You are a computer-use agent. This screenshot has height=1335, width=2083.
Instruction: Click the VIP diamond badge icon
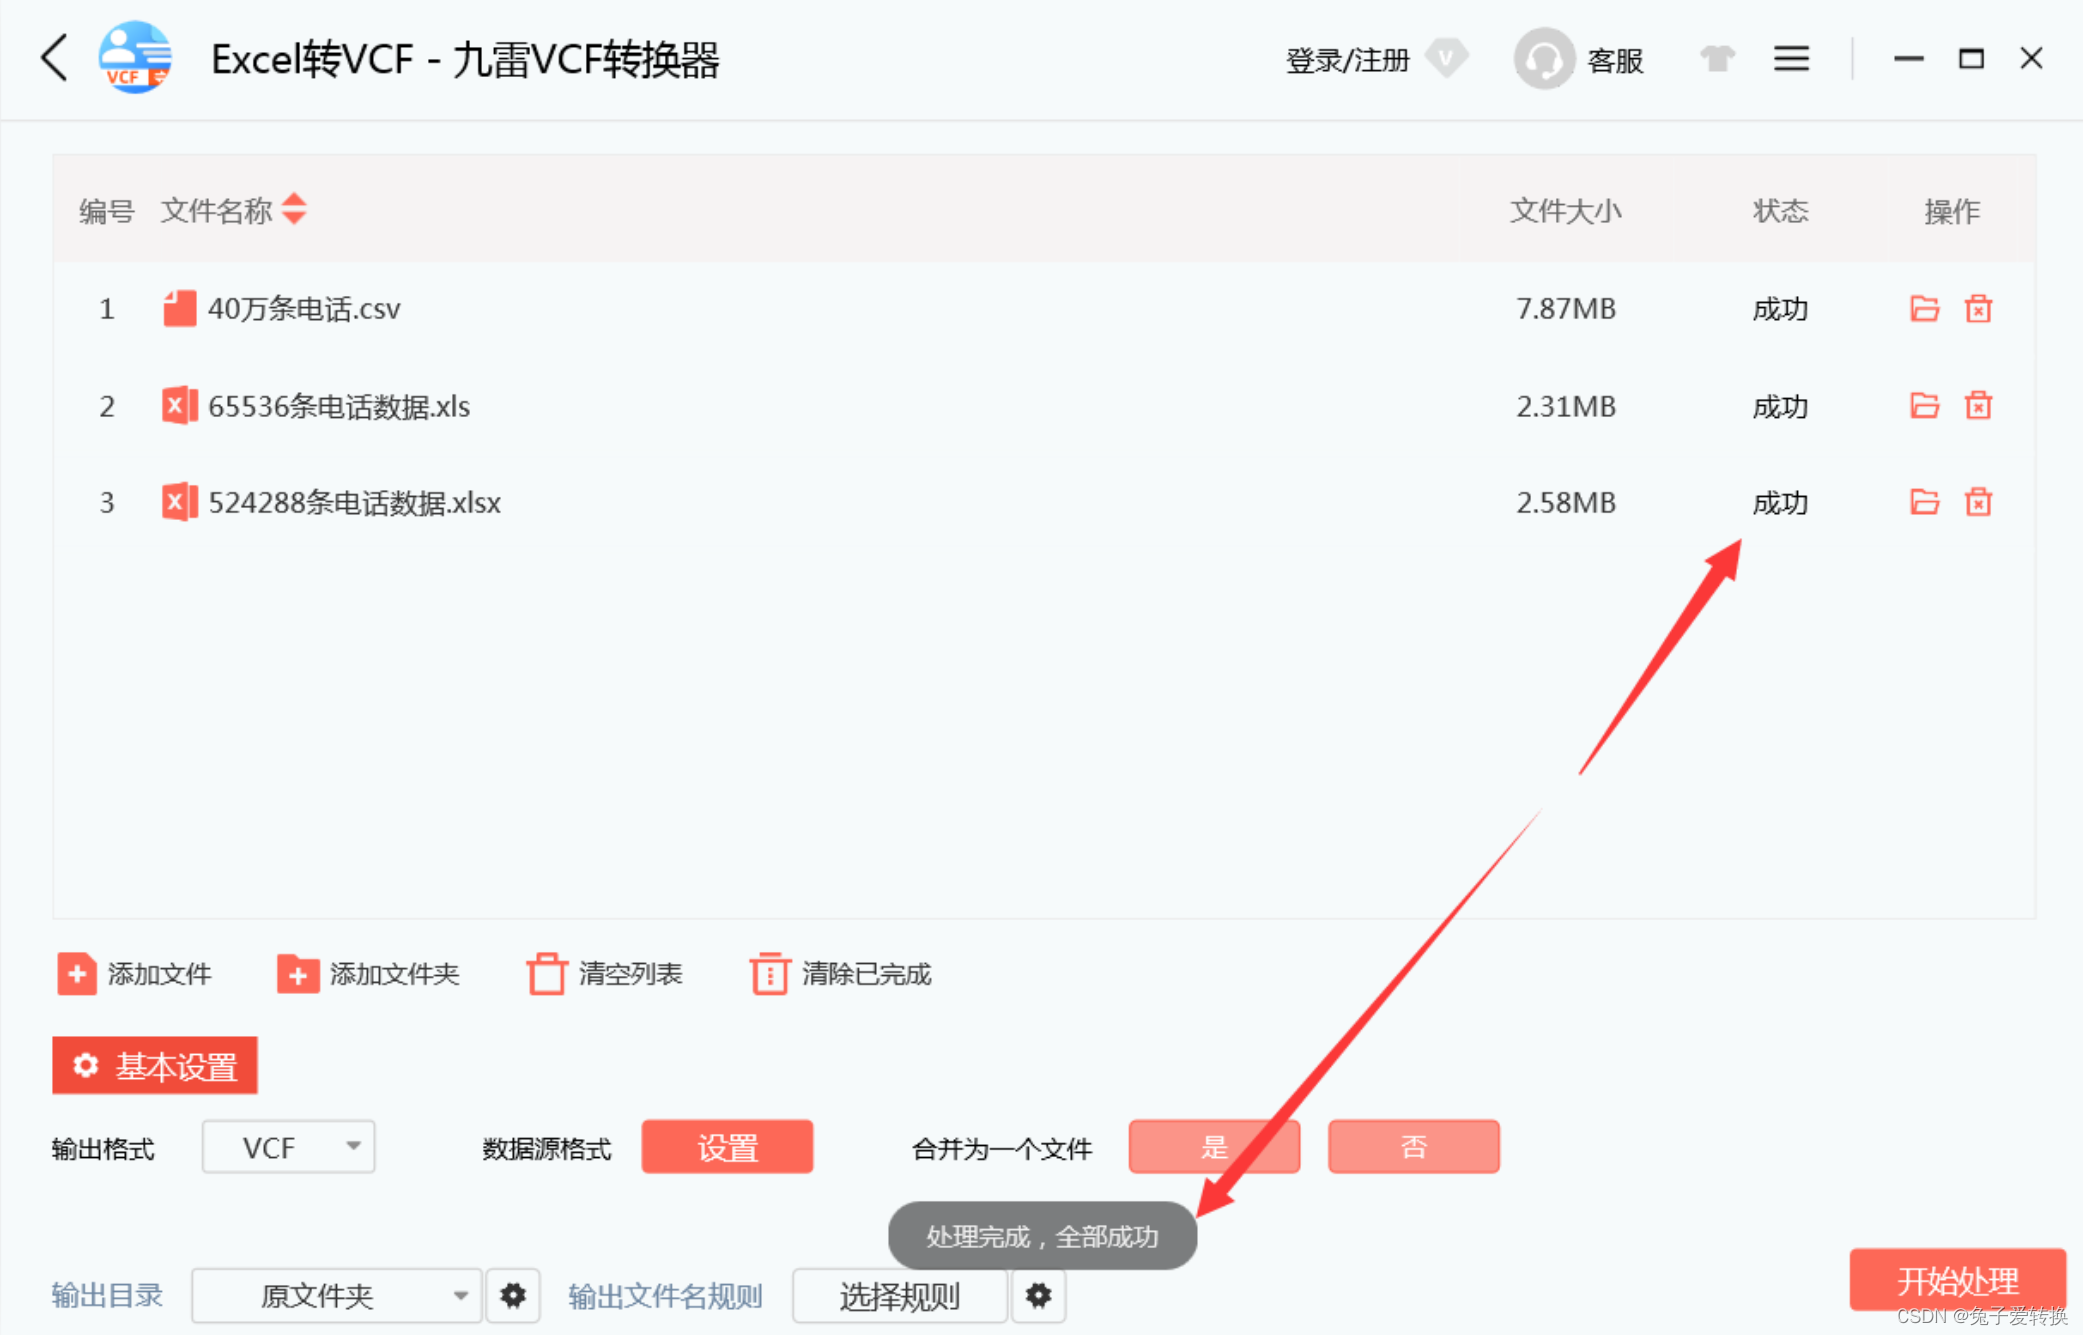(x=1446, y=58)
